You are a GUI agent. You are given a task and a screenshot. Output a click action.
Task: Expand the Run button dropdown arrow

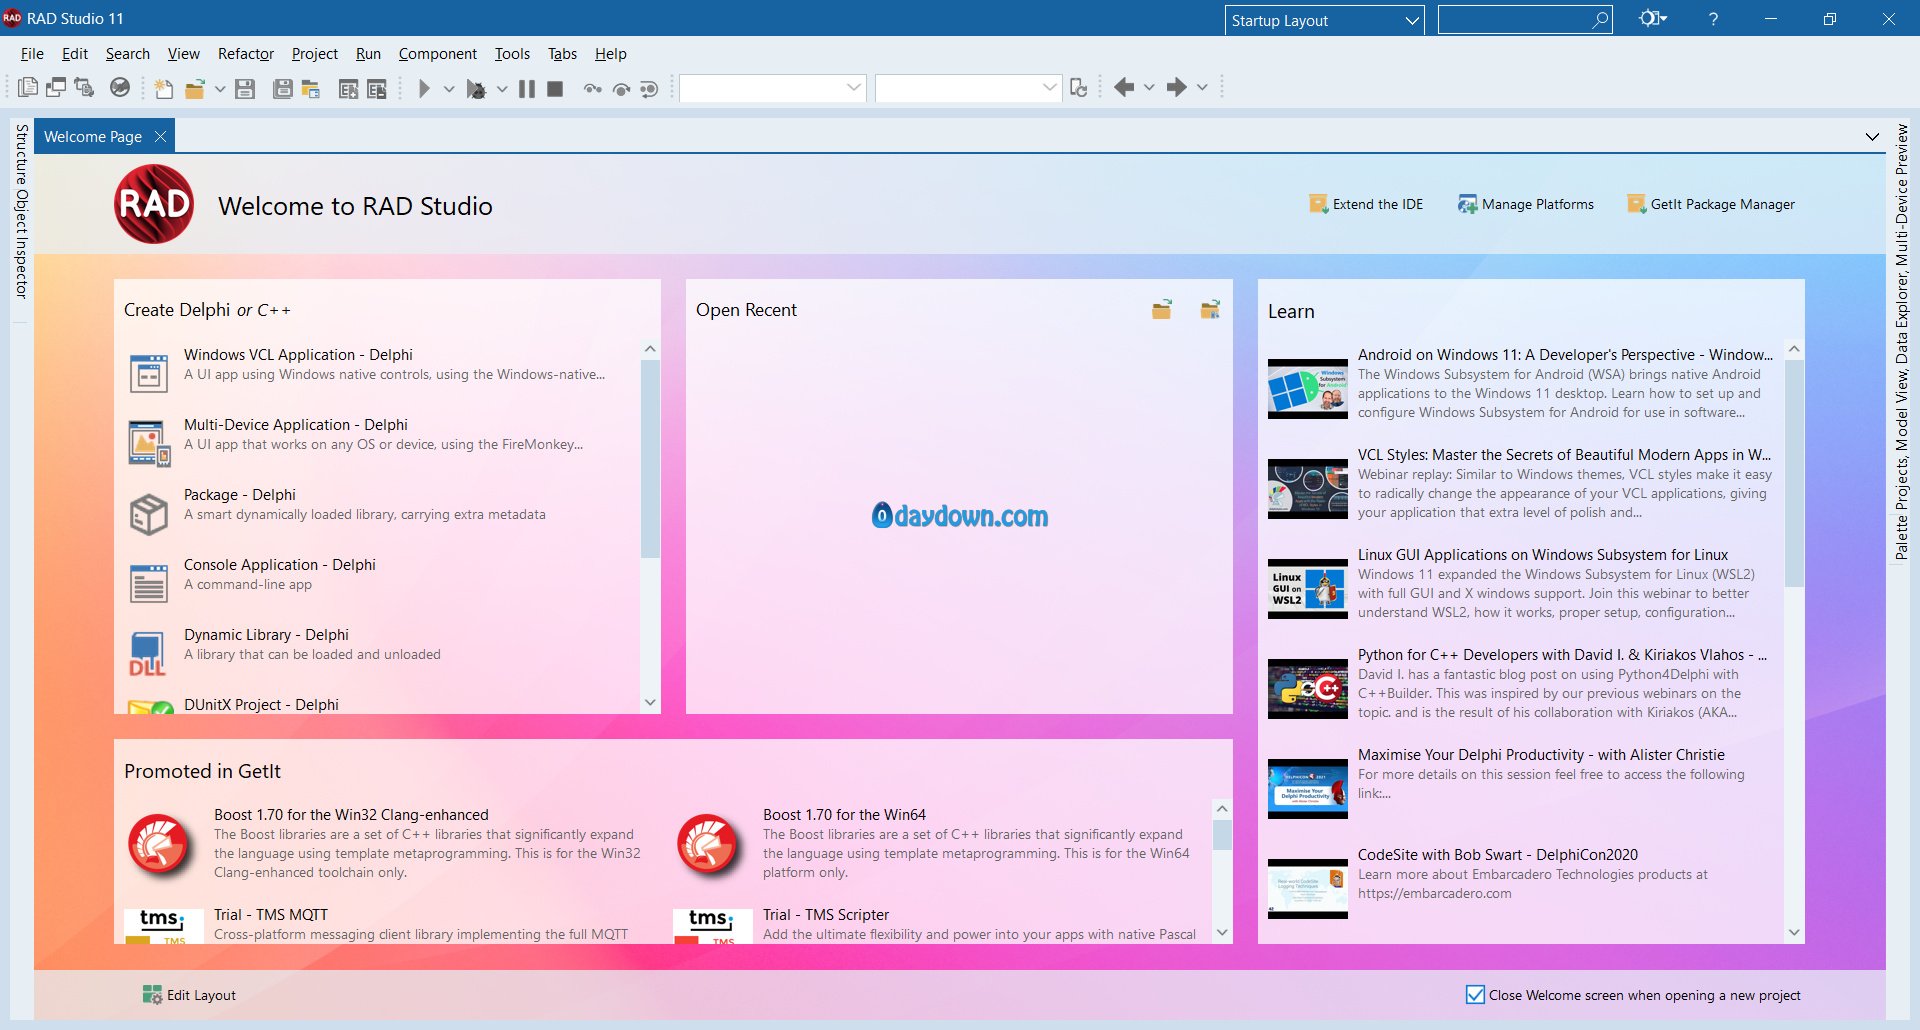click(449, 88)
